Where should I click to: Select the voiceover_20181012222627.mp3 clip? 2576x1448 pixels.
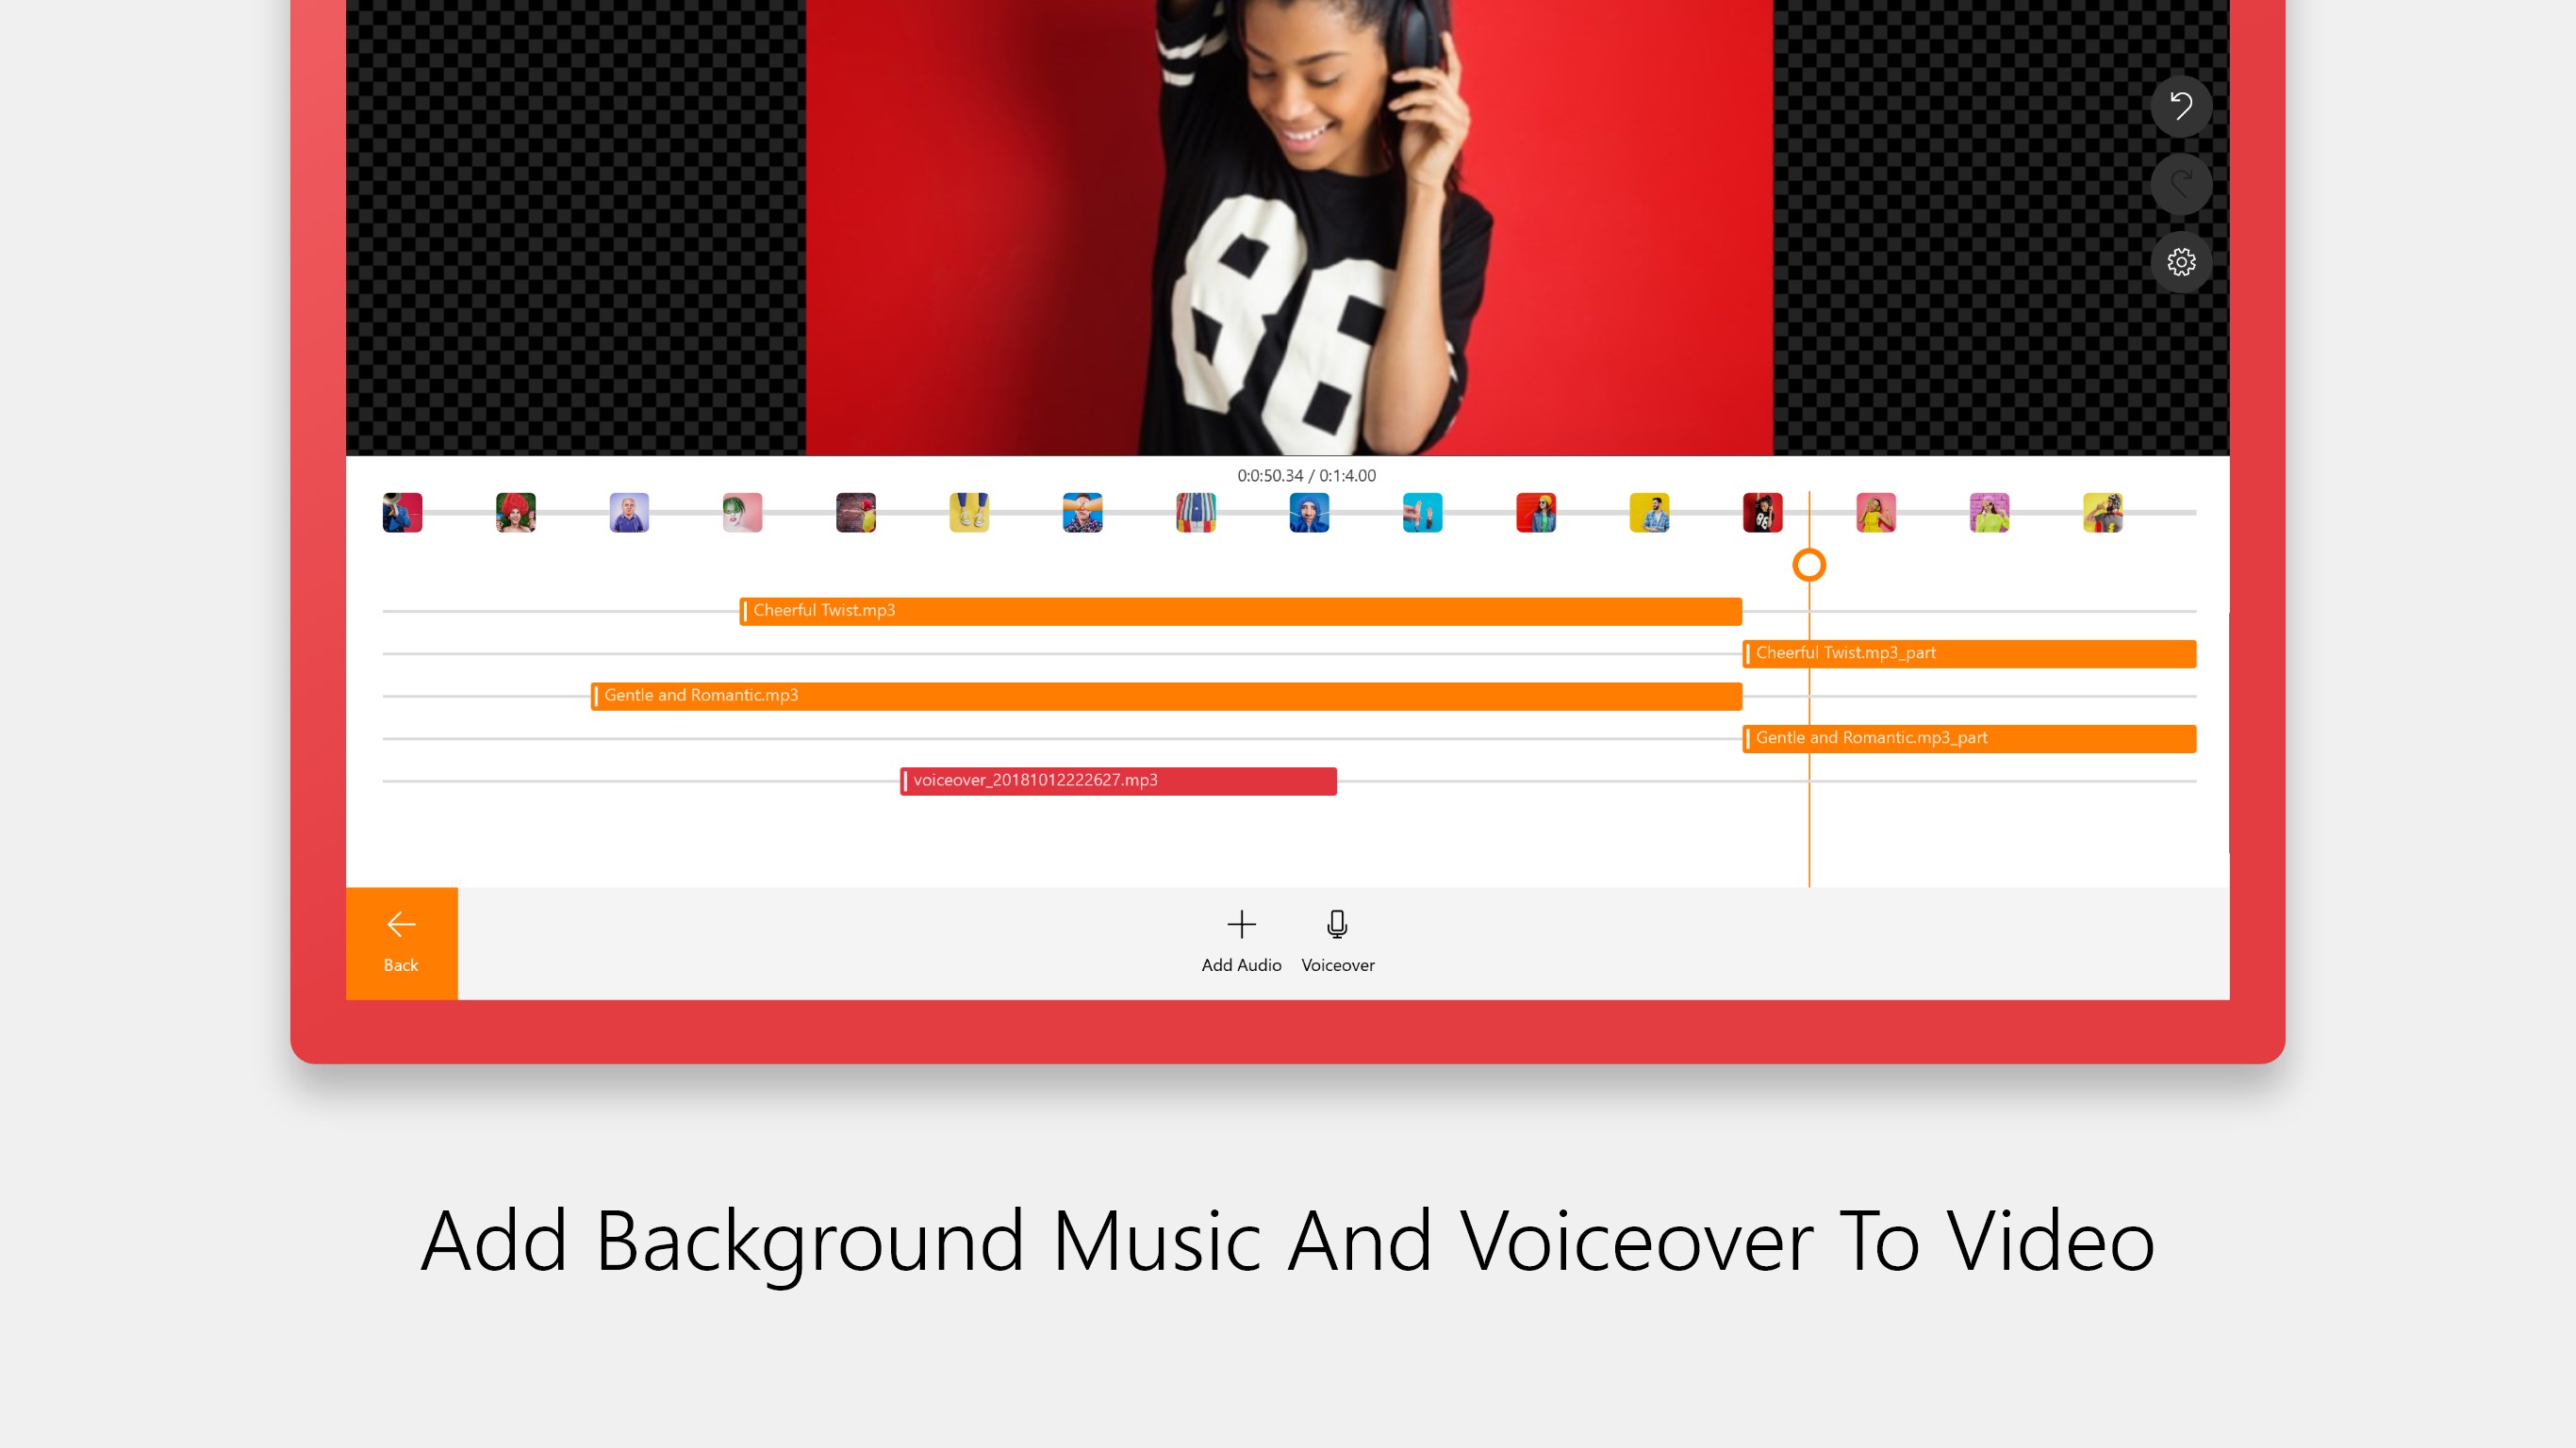tap(1117, 780)
